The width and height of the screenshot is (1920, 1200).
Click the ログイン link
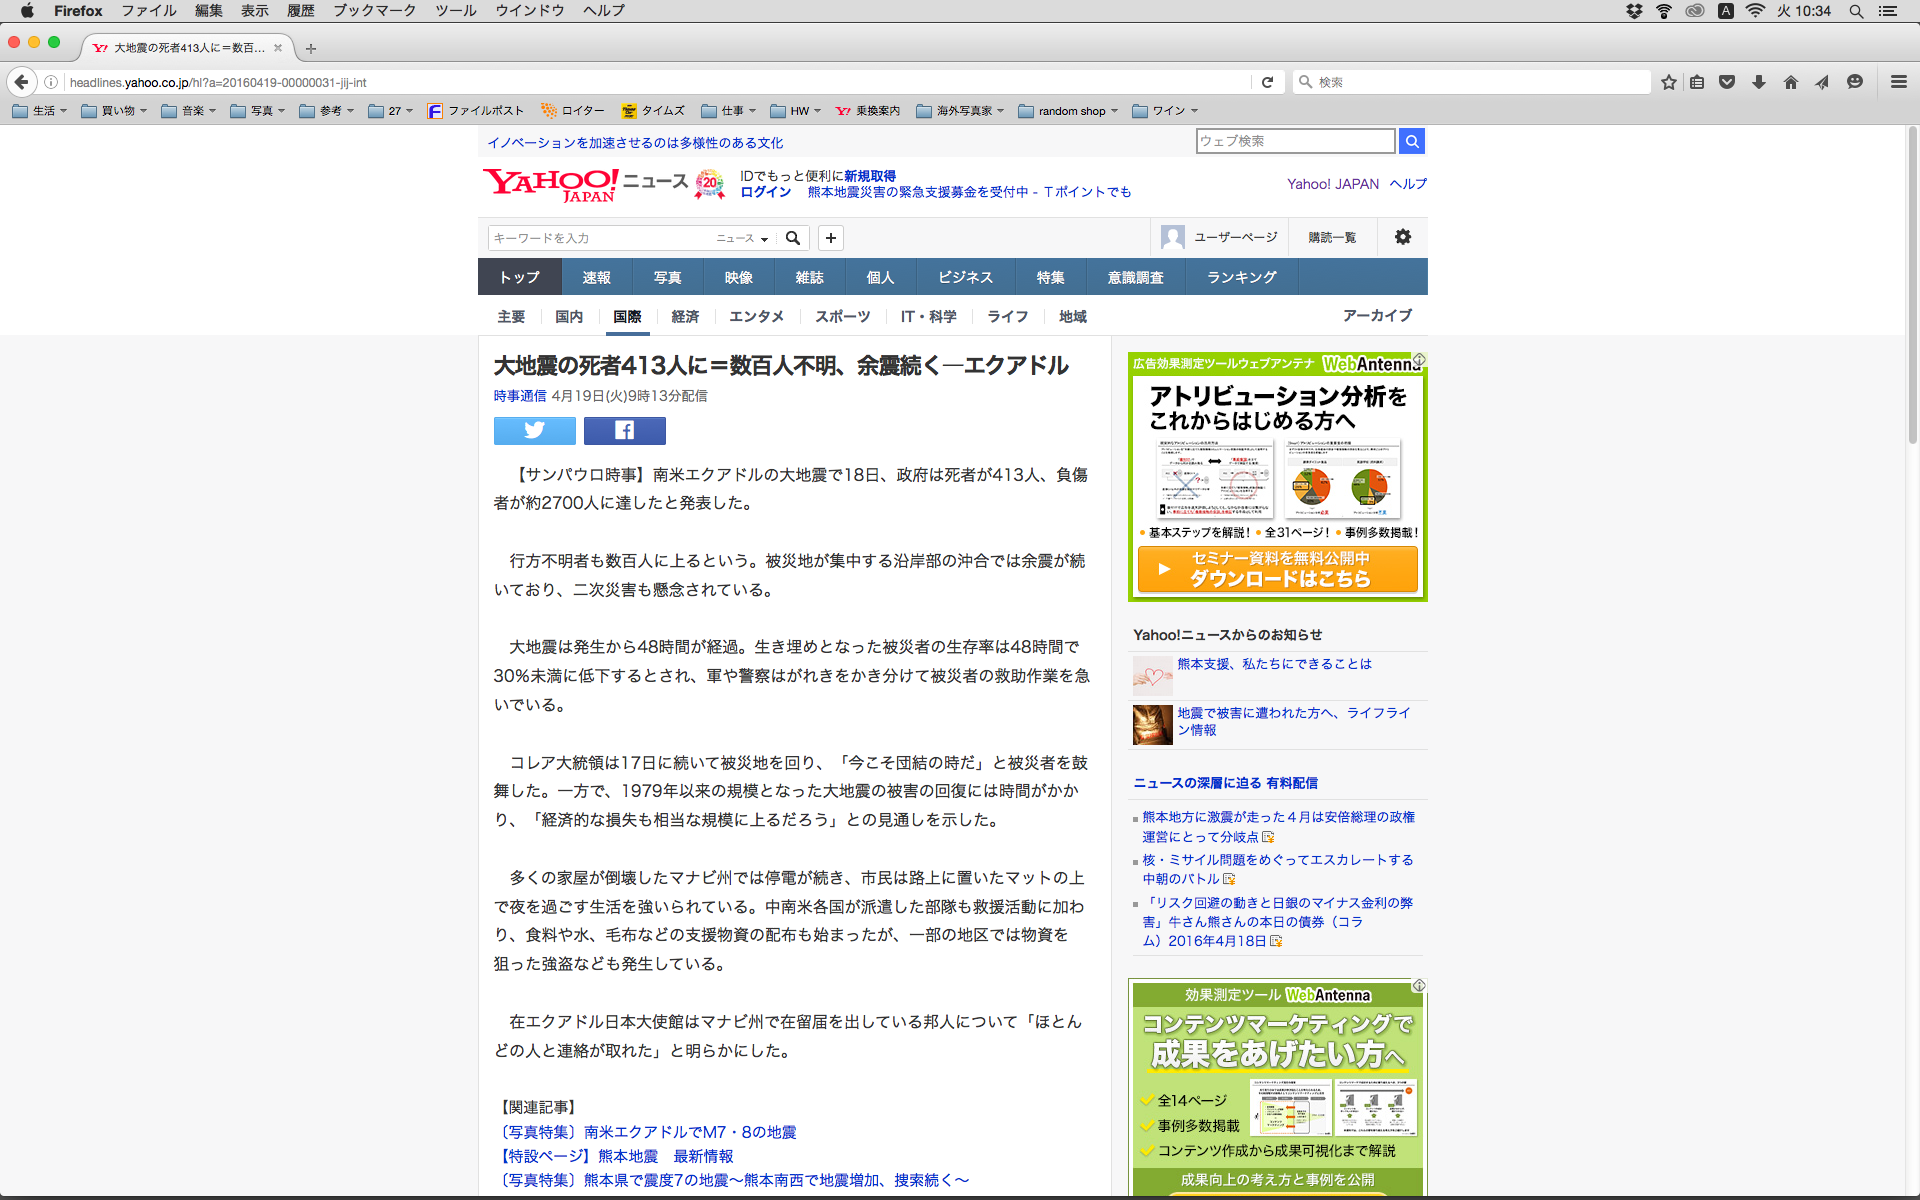pos(765,192)
